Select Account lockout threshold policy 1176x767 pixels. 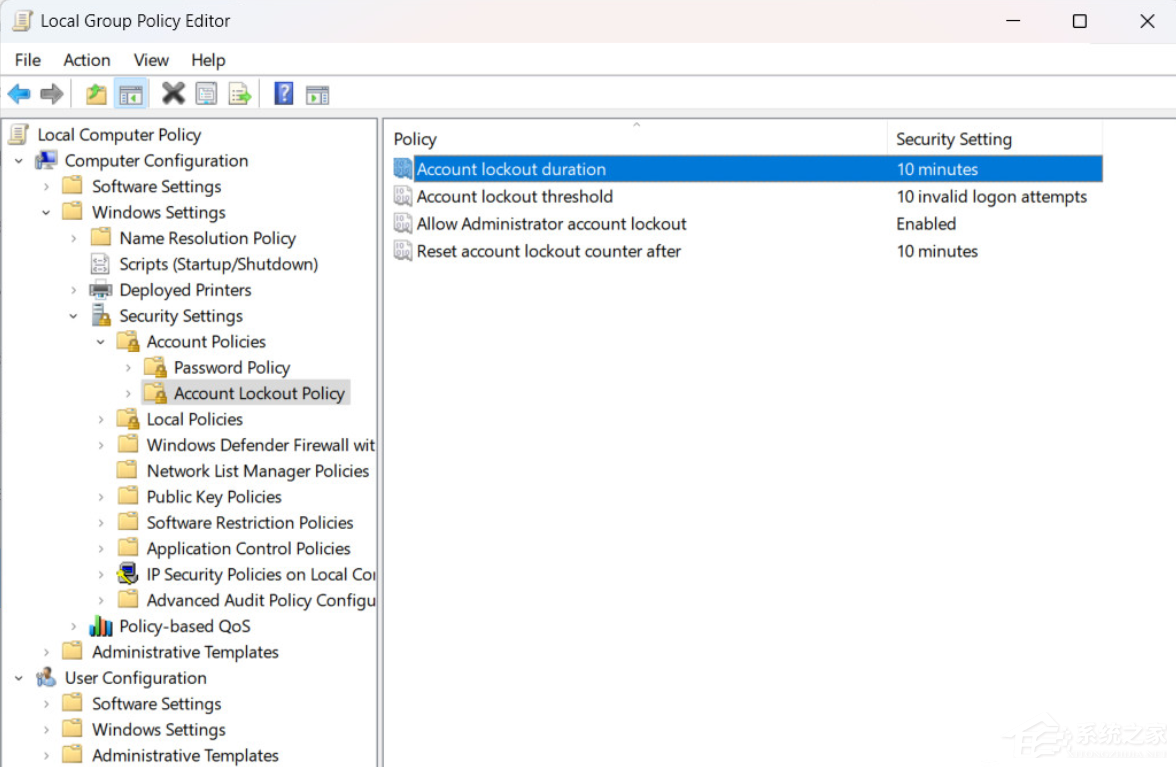514,197
